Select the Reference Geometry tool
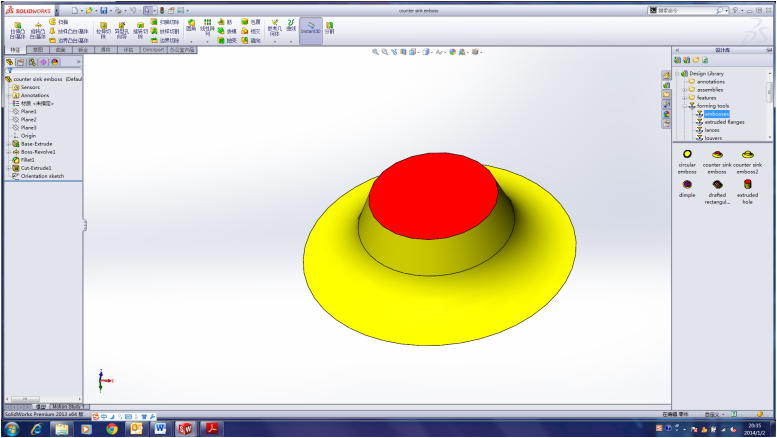The image size is (777, 438). click(x=275, y=28)
